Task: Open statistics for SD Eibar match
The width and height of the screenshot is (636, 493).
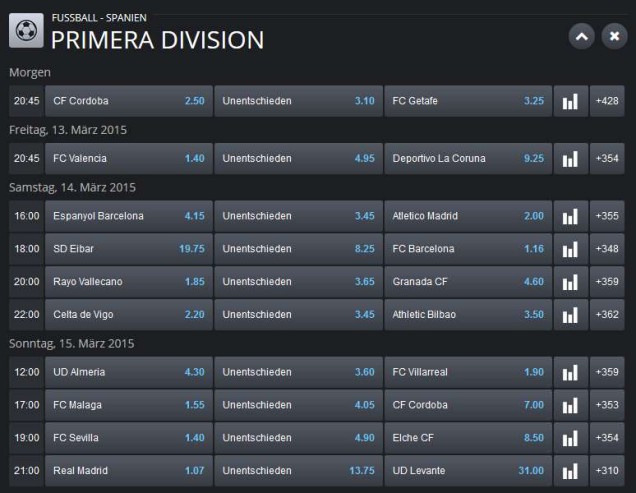Action: point(570,249)
